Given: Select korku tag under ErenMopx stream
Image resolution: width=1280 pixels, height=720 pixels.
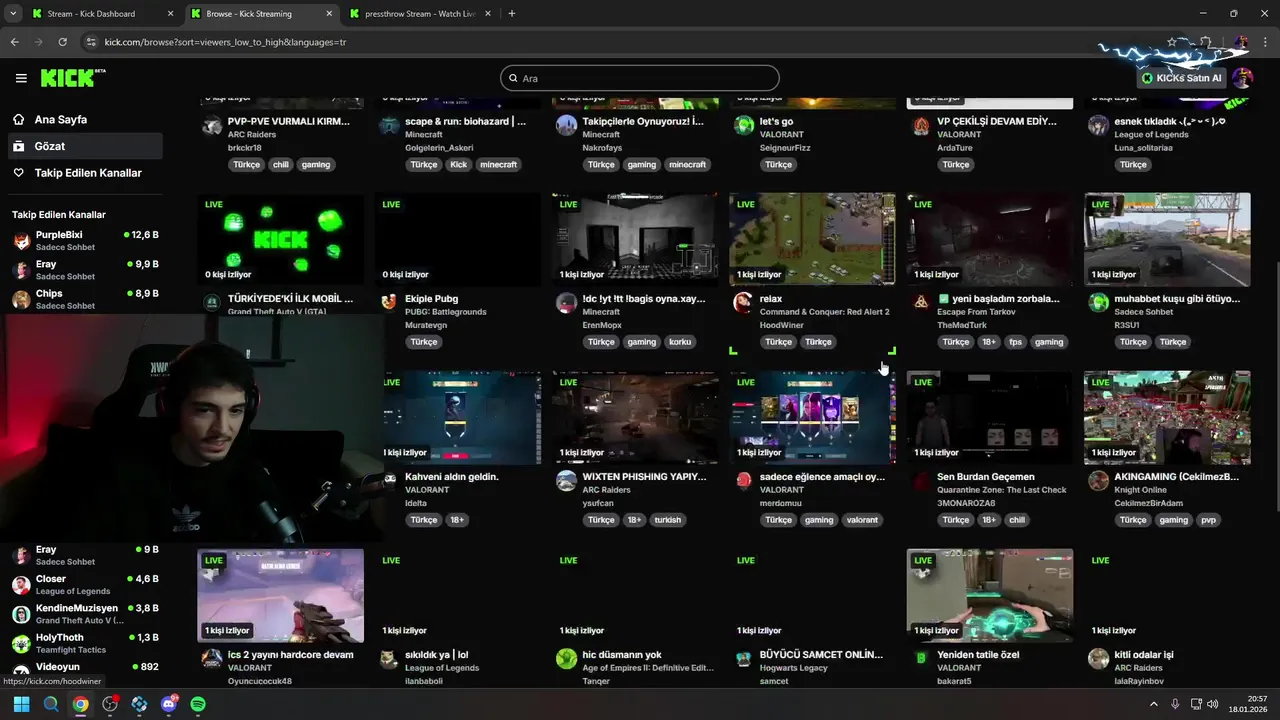Looking at the screenshot, I should 680,342.
